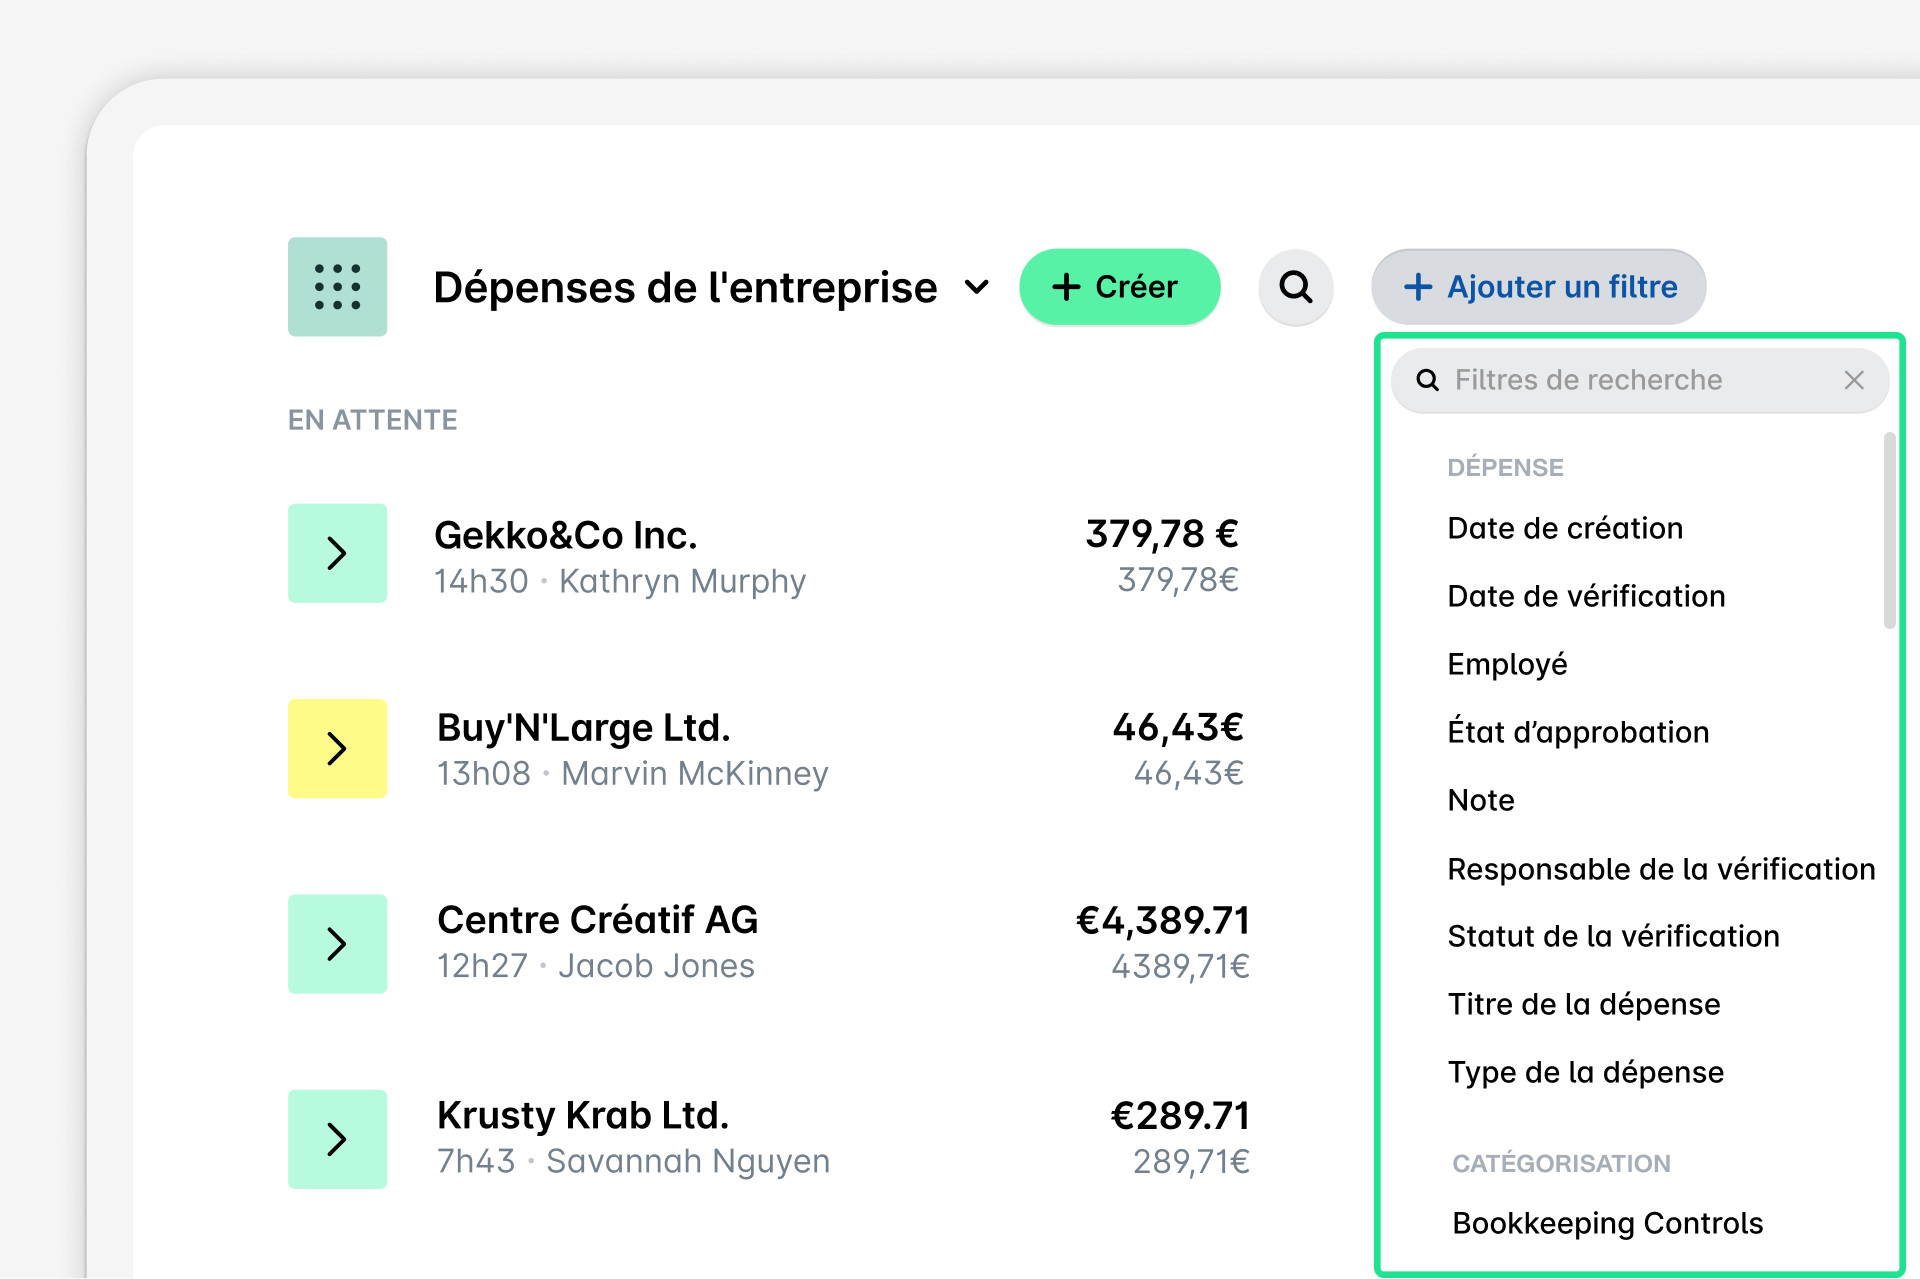
Task: Select Titre de la dépense filter
Action: [1584, 1004]
